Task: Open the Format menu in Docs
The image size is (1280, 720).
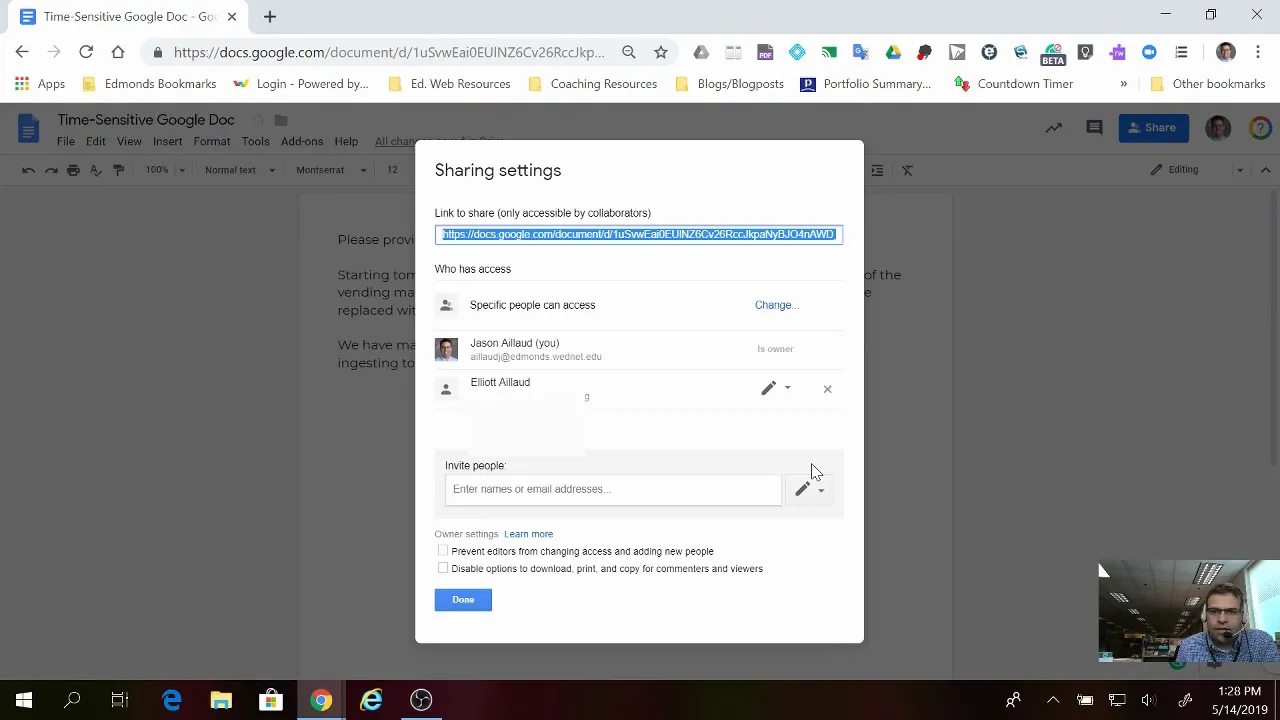Action: tap(212, 142)
